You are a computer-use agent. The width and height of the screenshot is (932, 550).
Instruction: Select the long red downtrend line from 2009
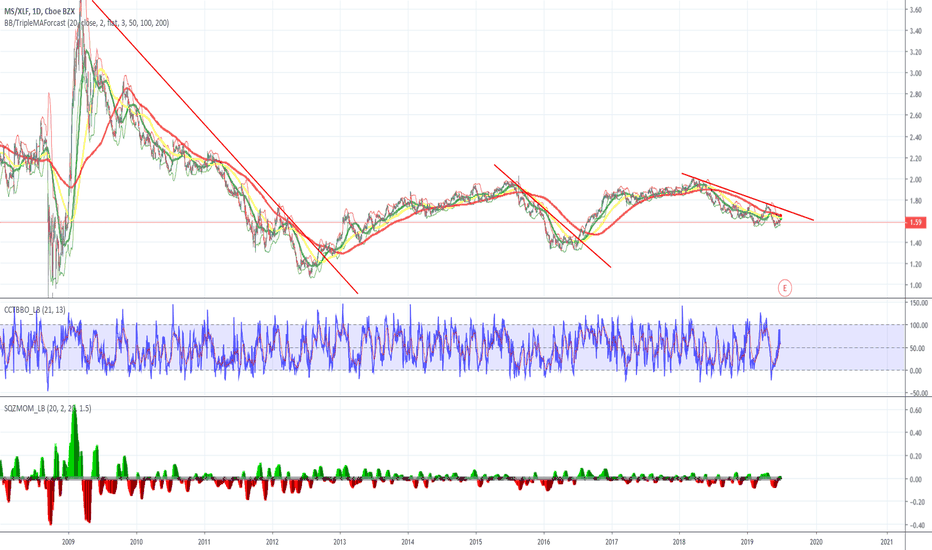[x=226, y=149]
